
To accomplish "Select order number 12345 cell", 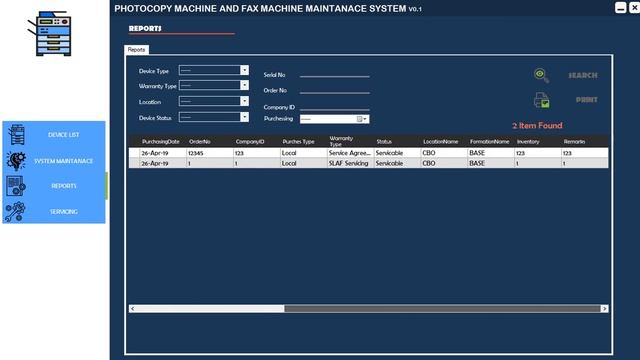I will click(x=209, y=153).
